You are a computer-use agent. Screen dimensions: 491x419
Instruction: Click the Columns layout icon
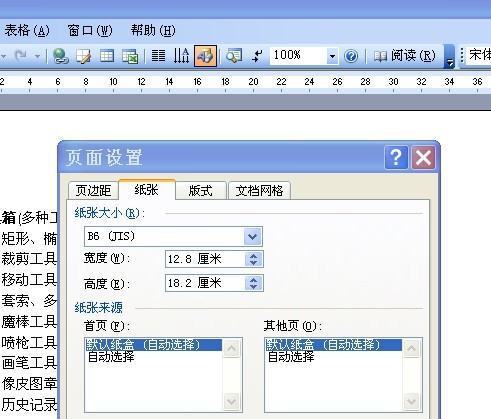coord(158,56)
